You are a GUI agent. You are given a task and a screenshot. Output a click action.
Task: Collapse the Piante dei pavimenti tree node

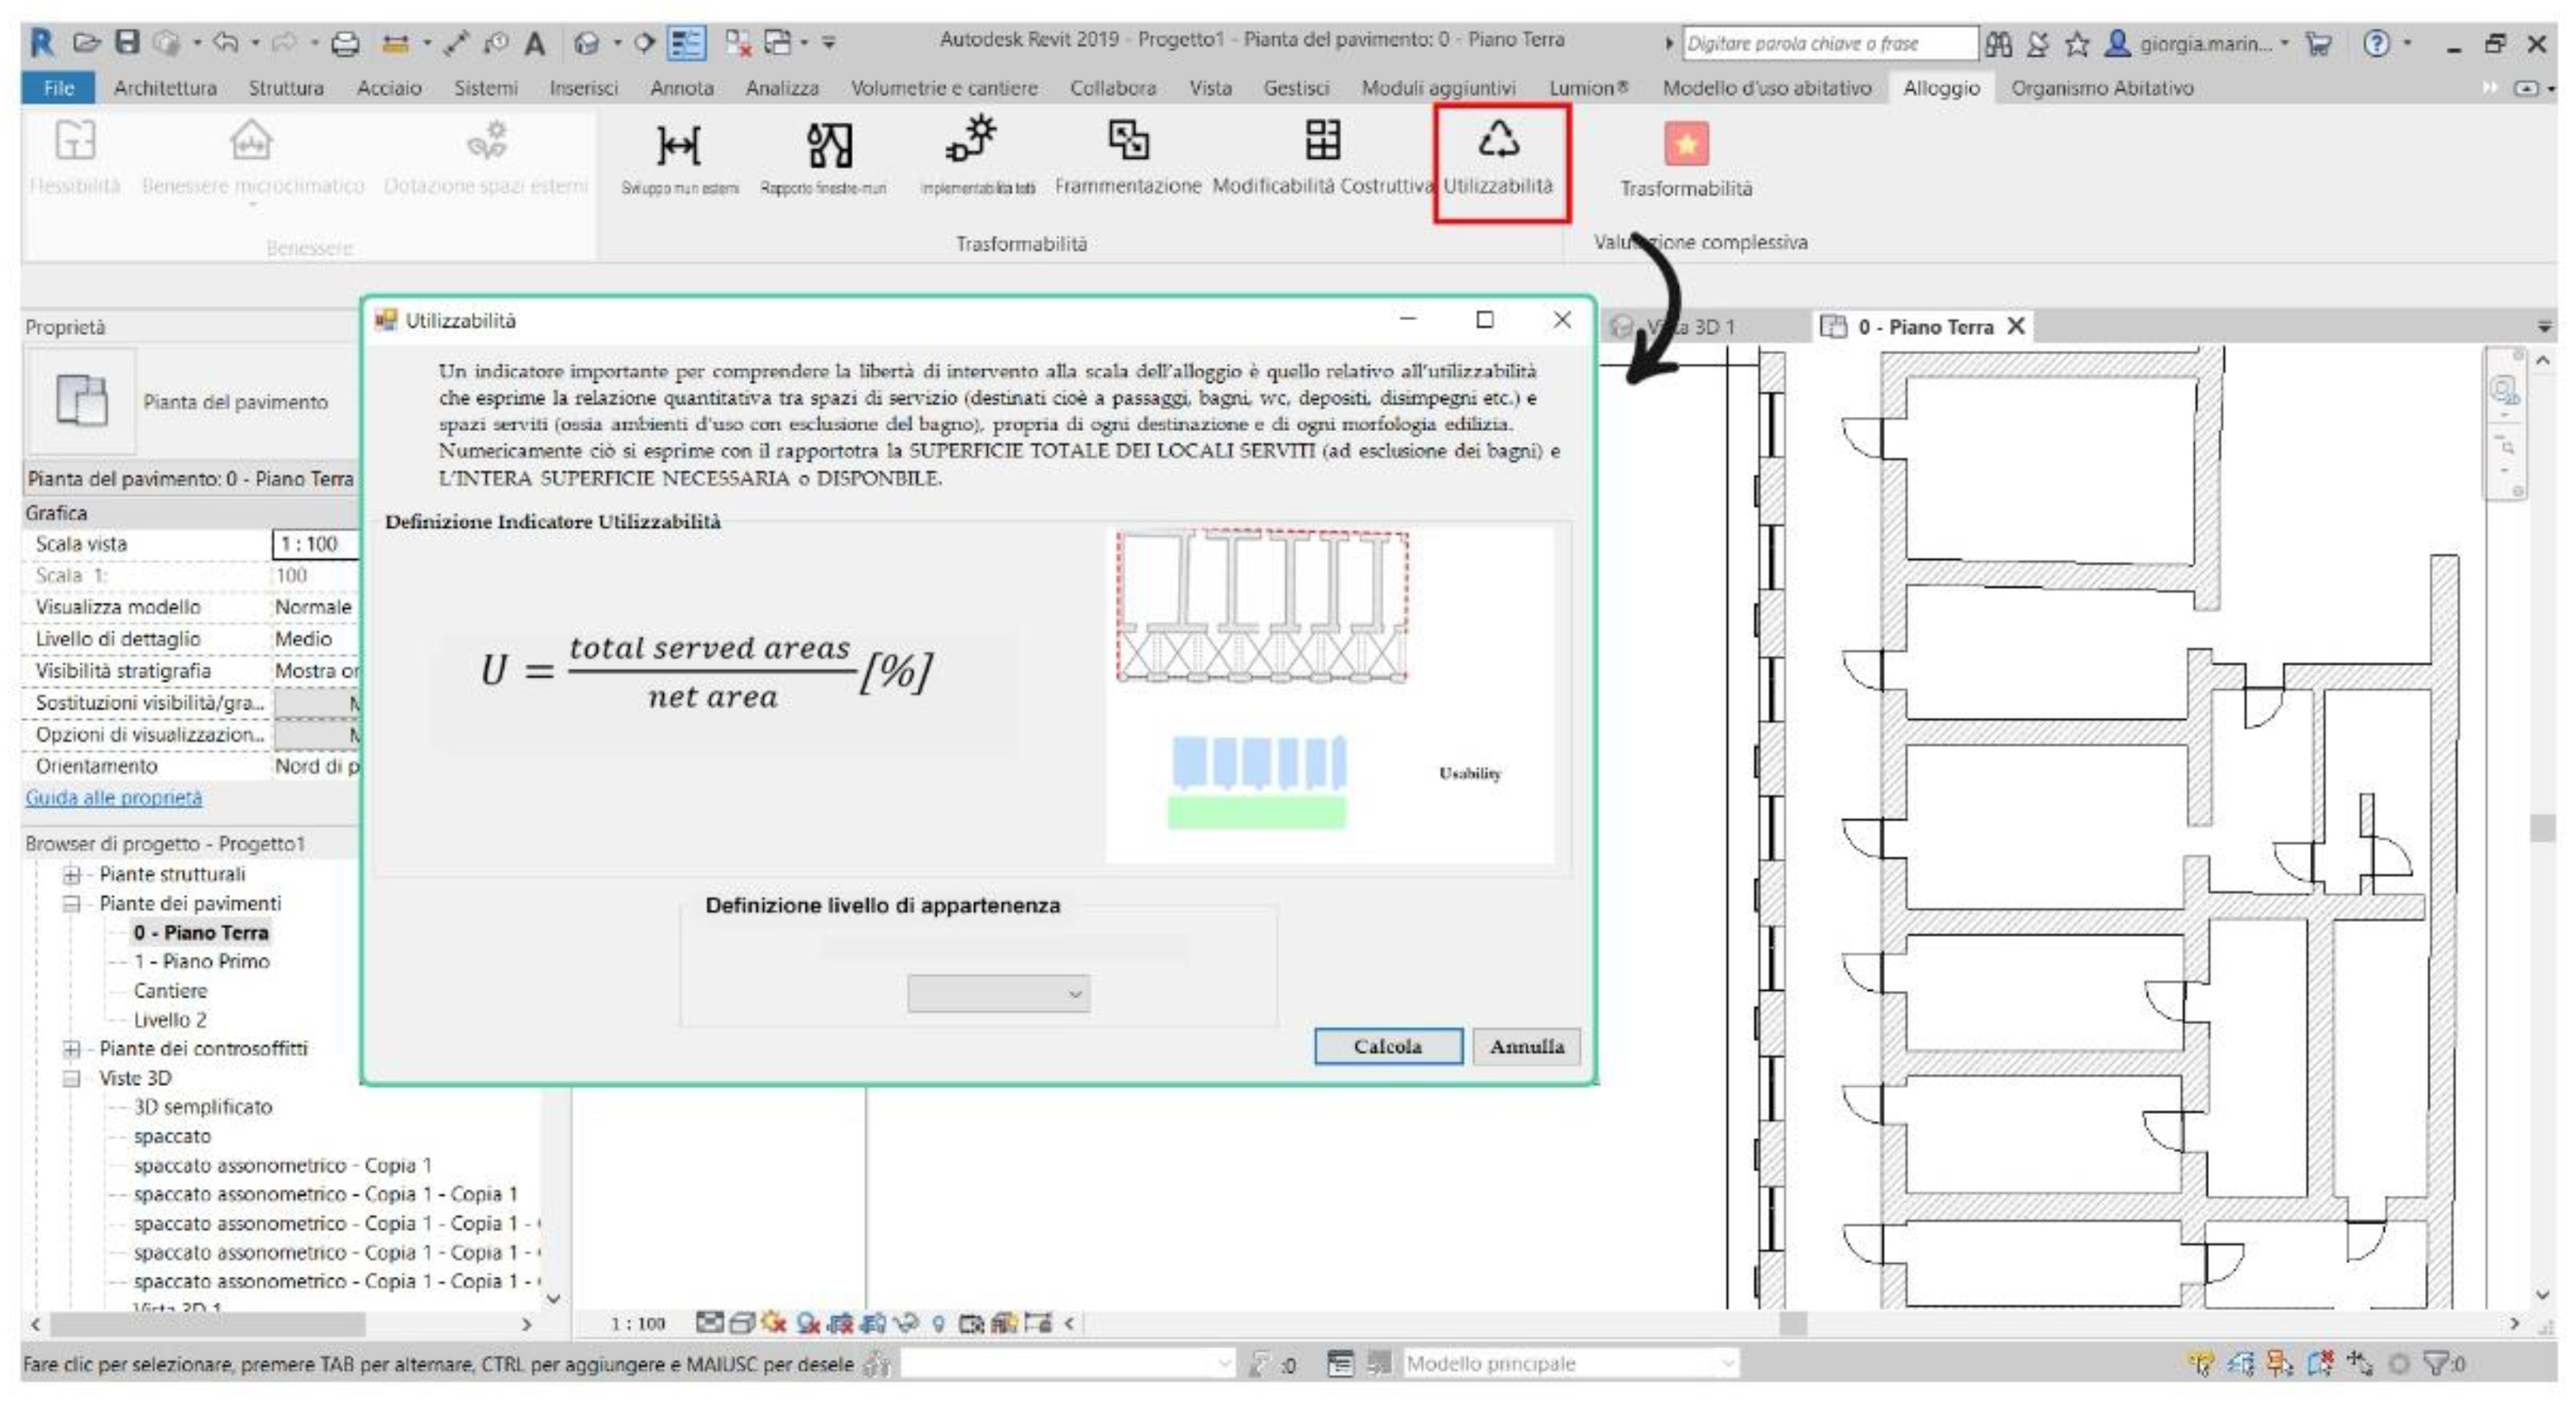pos(72,903)
